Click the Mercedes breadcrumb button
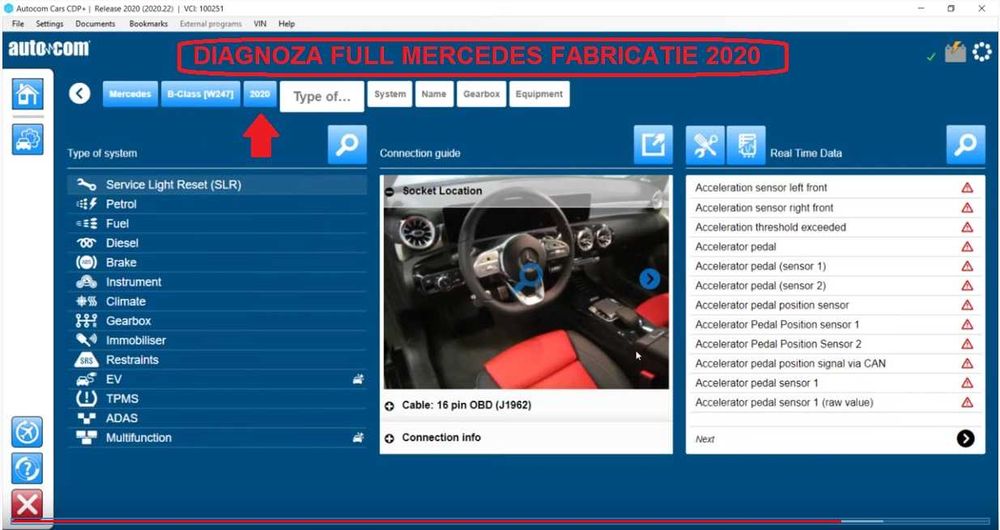The width and height of the screenshot is (1000, 530). coord(130,94)
